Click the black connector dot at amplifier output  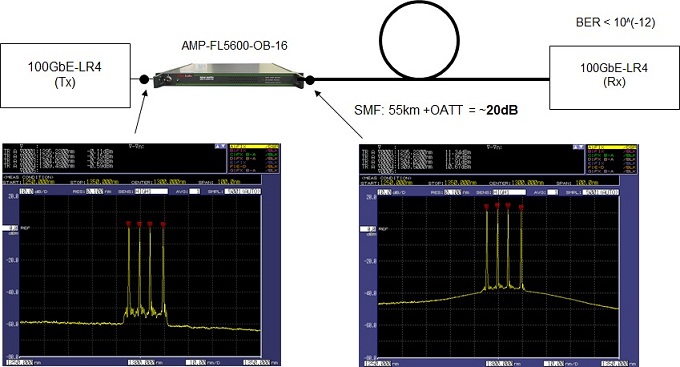[x=310, y=80]
